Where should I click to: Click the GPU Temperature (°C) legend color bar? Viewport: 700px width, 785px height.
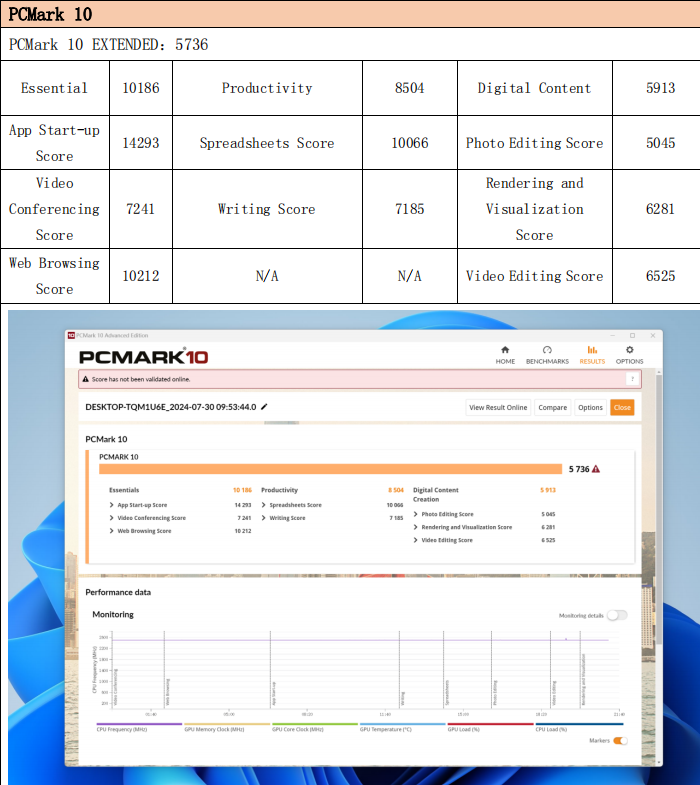tap(402, 724)
